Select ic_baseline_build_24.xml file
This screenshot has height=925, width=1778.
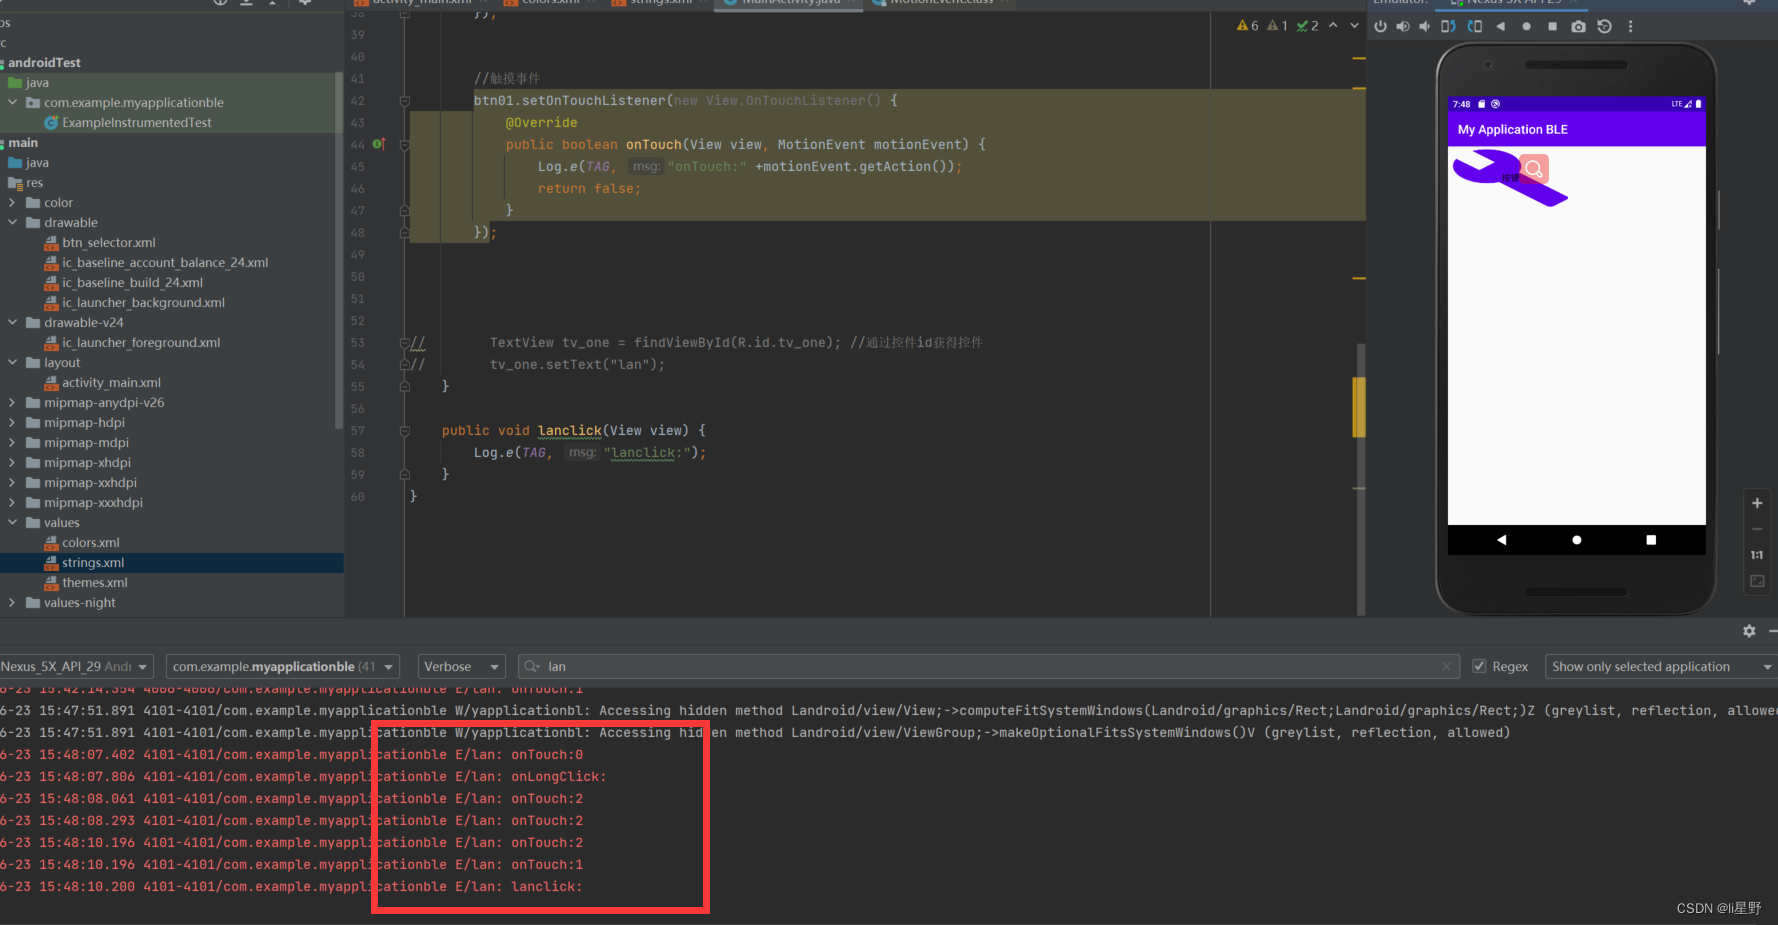(132, 282)
